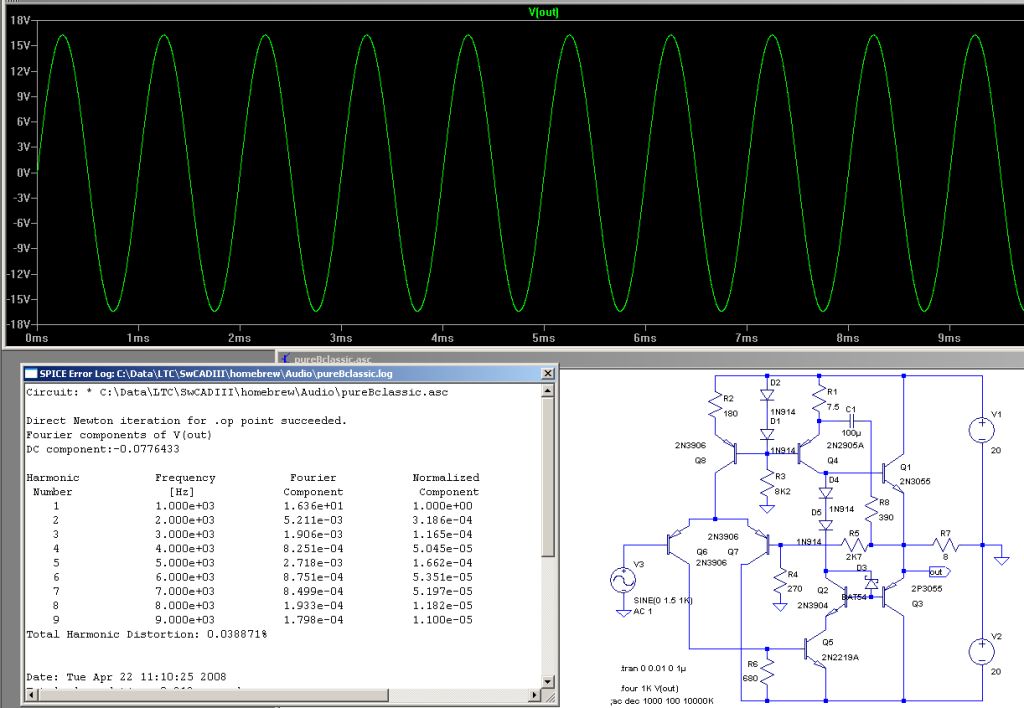This screenshot has width=1024, height=708.
Task: Click the V2 voltage source symbol
Action: 981,653
